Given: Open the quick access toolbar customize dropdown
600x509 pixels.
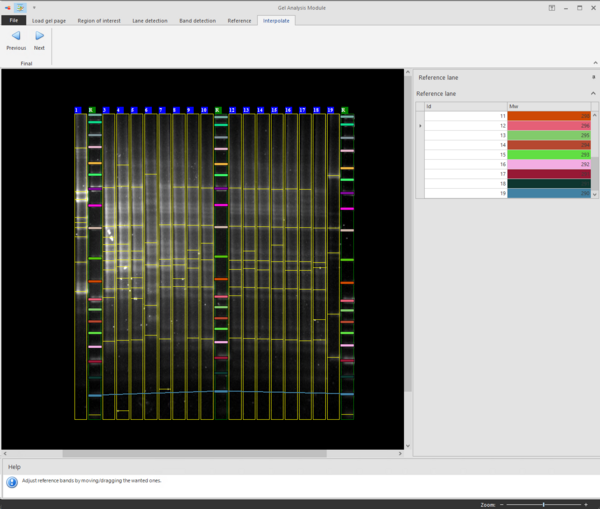Looking at the screenshot, I should (33, 6).
